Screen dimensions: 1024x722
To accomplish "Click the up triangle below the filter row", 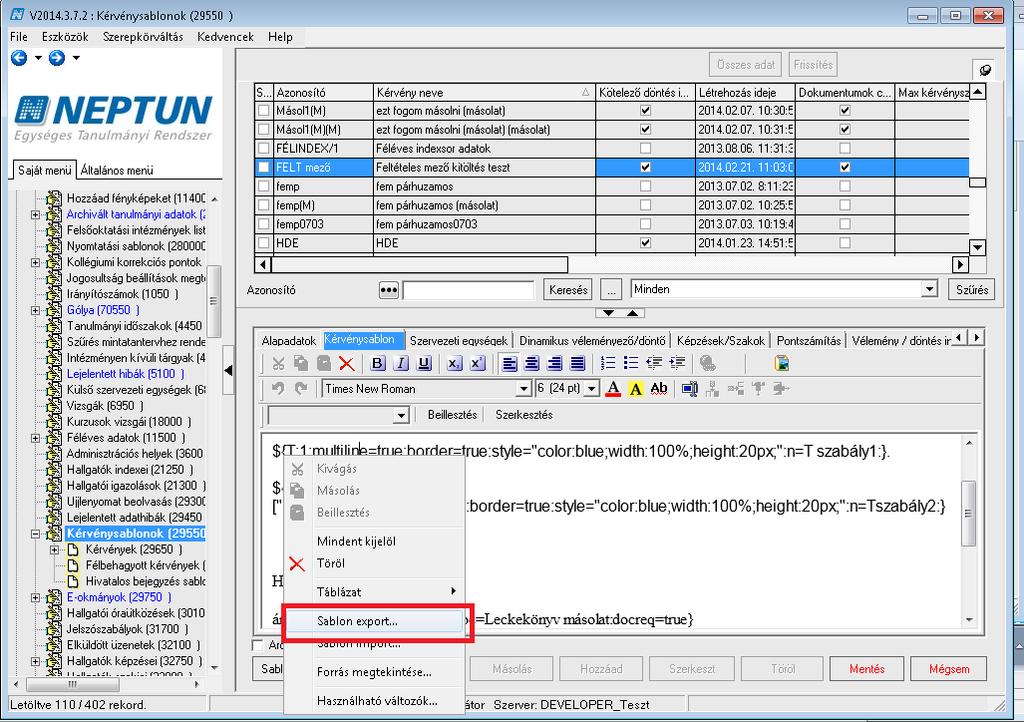I will 632,313.
